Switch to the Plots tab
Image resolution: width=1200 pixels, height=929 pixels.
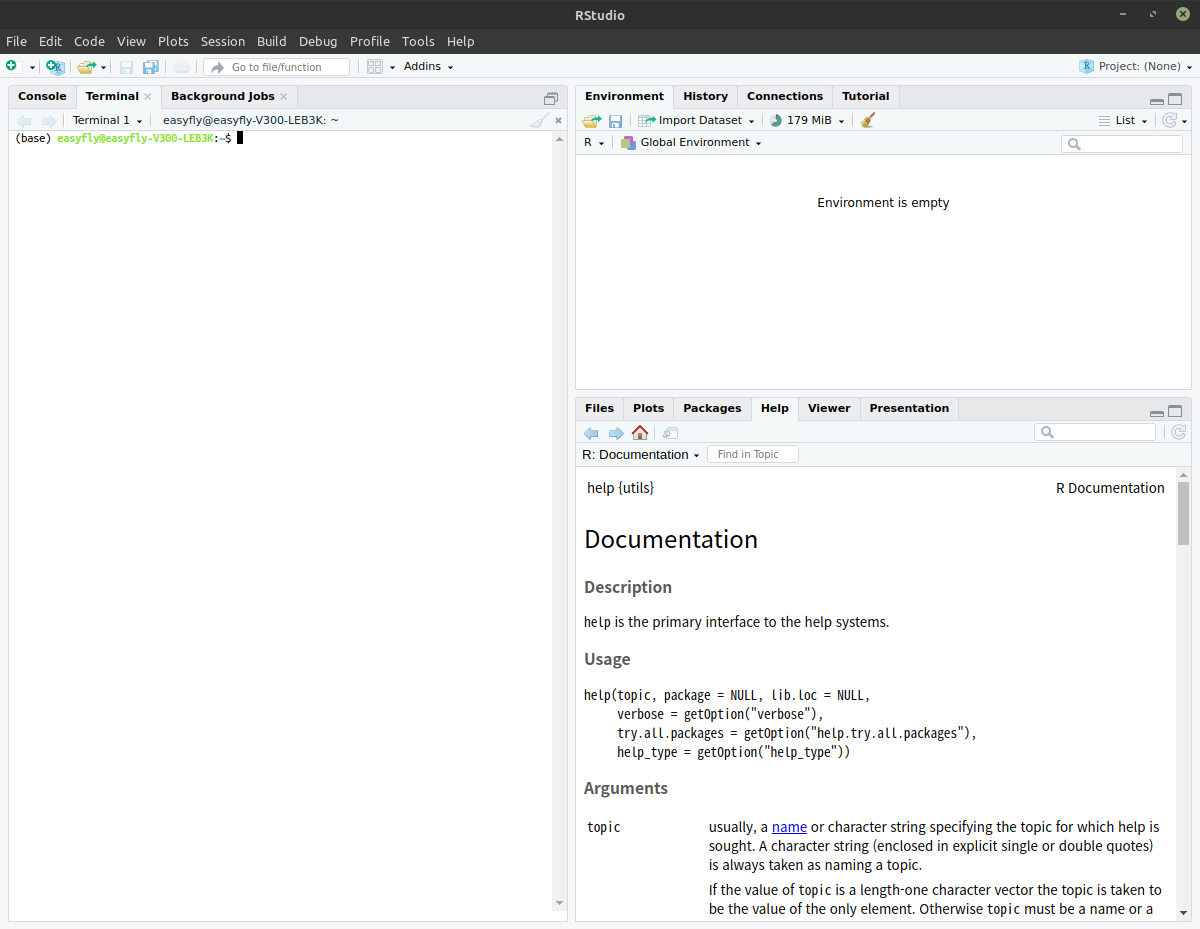pyautogui.click(x=648, y=408)
